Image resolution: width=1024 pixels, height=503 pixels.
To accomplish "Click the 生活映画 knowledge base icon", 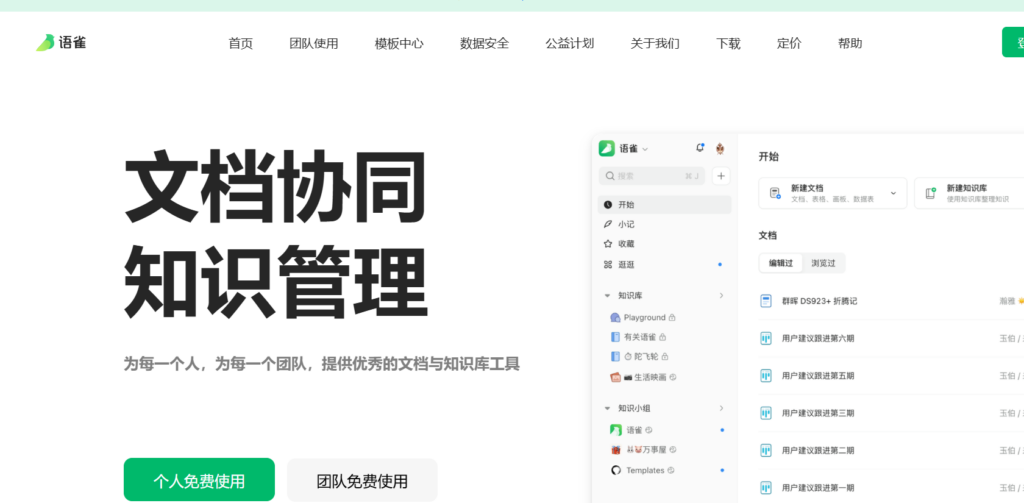I will tap(615, 377).
